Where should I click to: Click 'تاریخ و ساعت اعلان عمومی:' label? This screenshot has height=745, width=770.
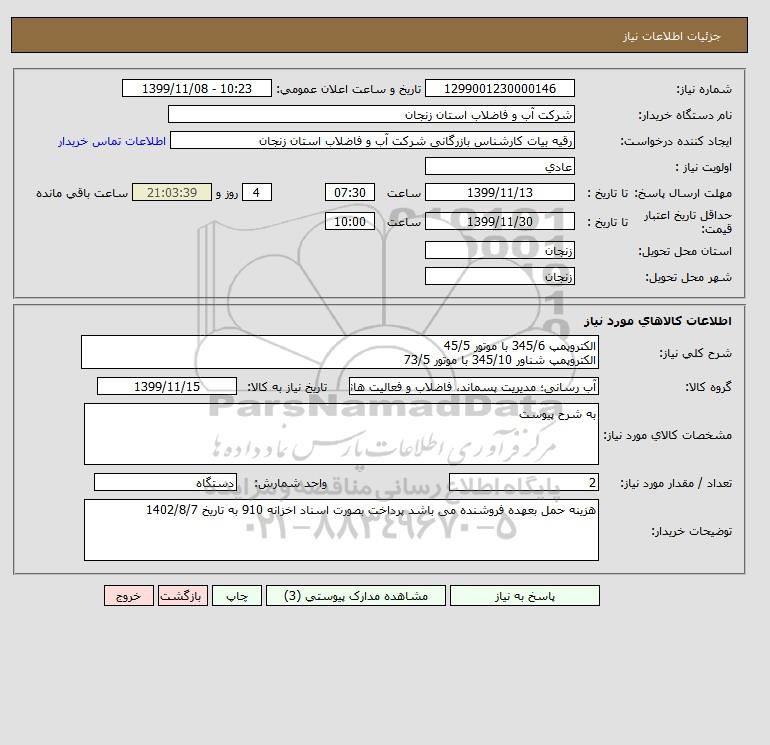[349, 89]
